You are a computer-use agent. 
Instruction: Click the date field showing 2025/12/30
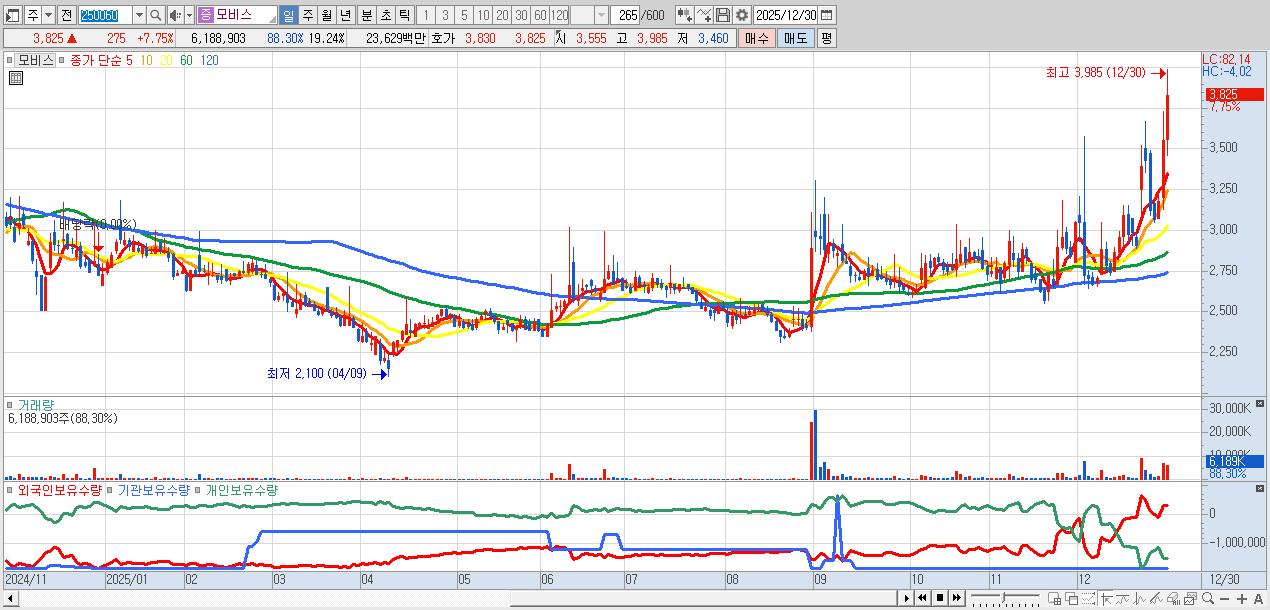pyautogui.click(x=786, y=15)
